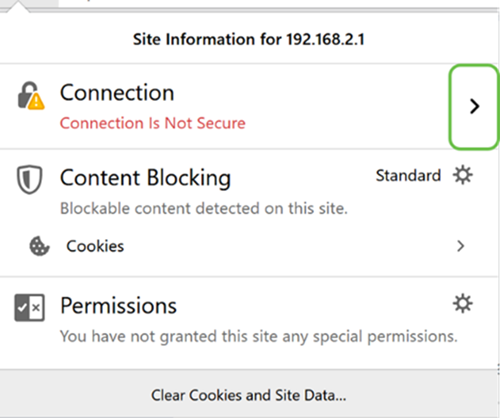The image size is (500, 418).
Task: Click the Standard blocking level label
Action: [x=408, y=175]
